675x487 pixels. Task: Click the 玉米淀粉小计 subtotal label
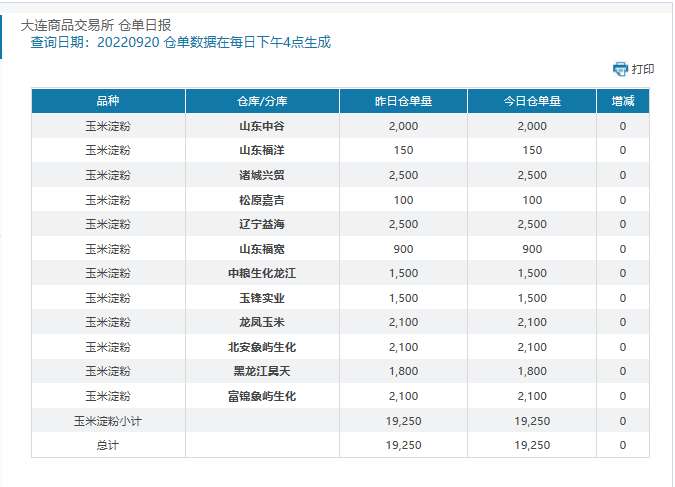pyautogui.click(x=108, y=421)
